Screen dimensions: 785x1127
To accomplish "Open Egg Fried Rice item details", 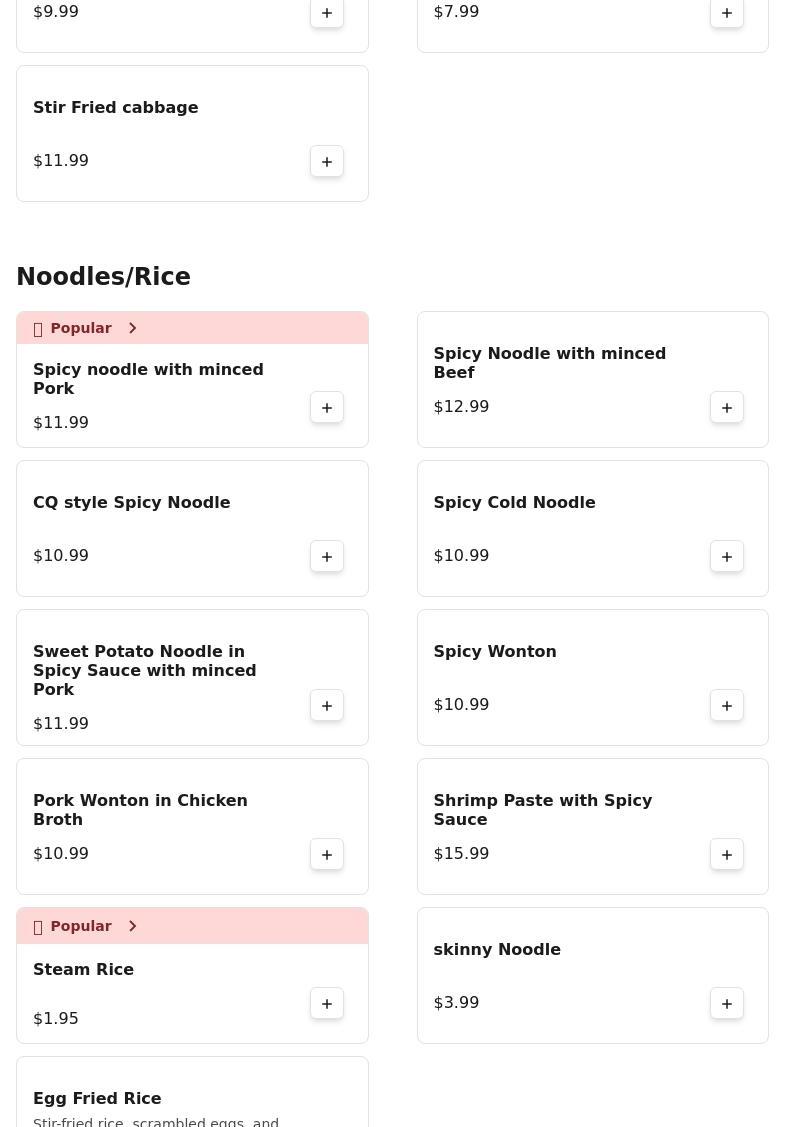I will [x=97, y=1098].
